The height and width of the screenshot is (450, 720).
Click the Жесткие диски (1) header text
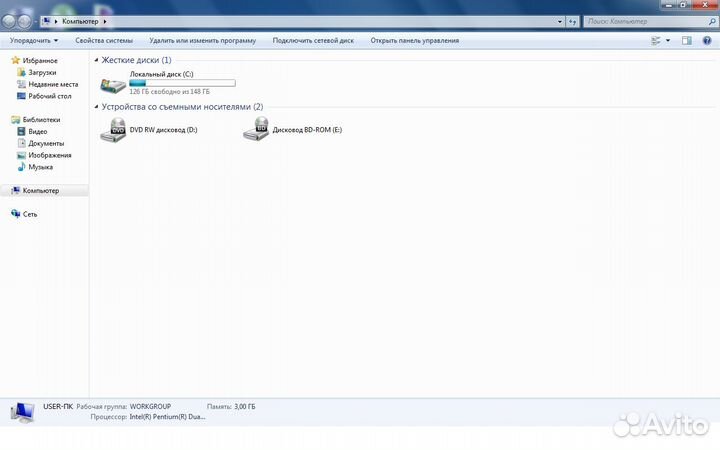pyautogui.click(x=136, y=60)
